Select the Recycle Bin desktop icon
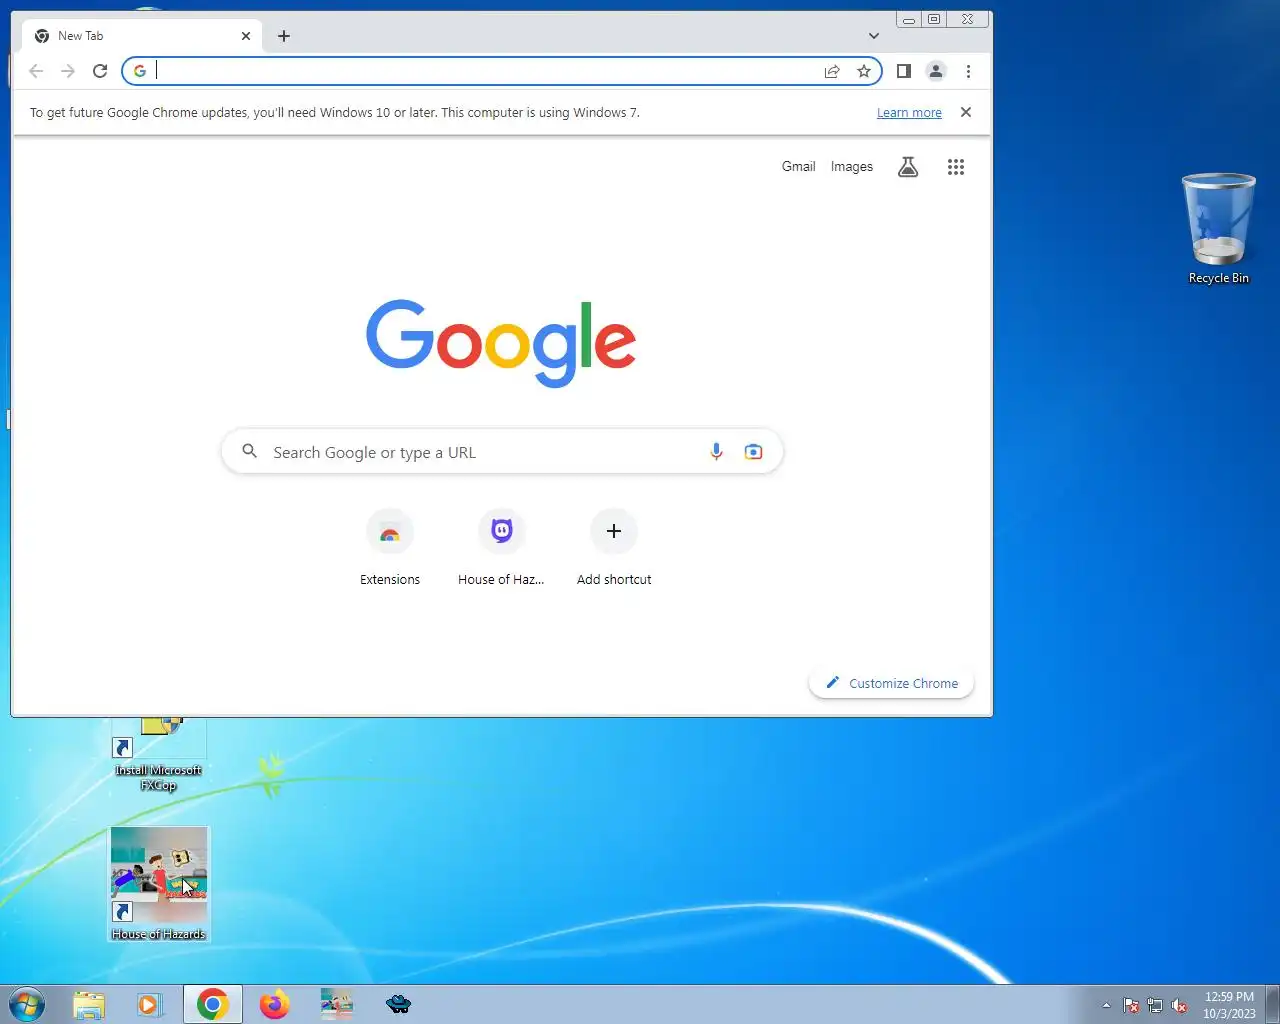 pyautogui.click(x=1218, y=229)
